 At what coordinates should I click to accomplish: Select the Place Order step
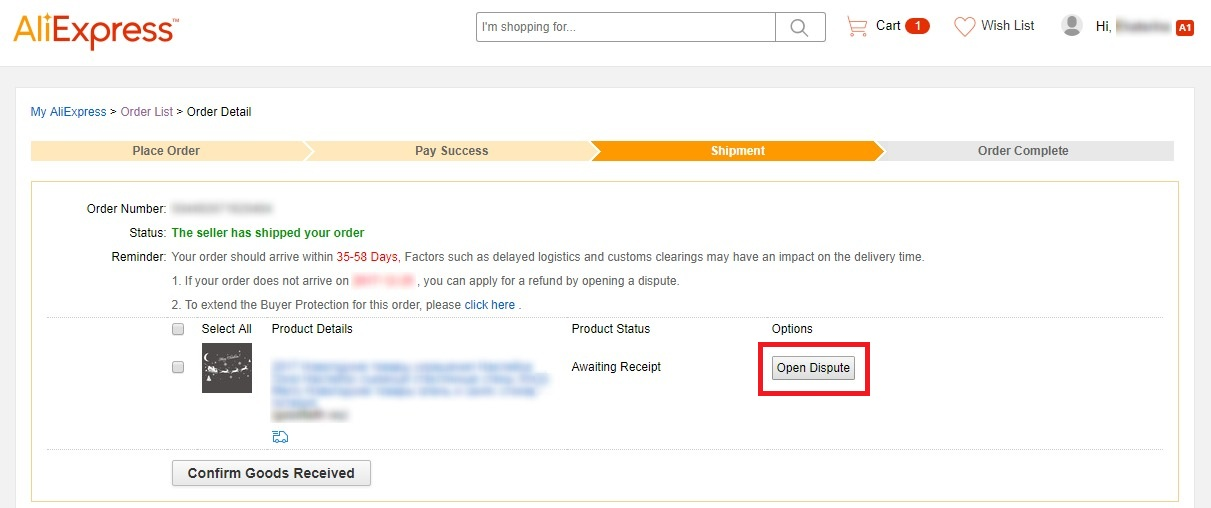166,151
